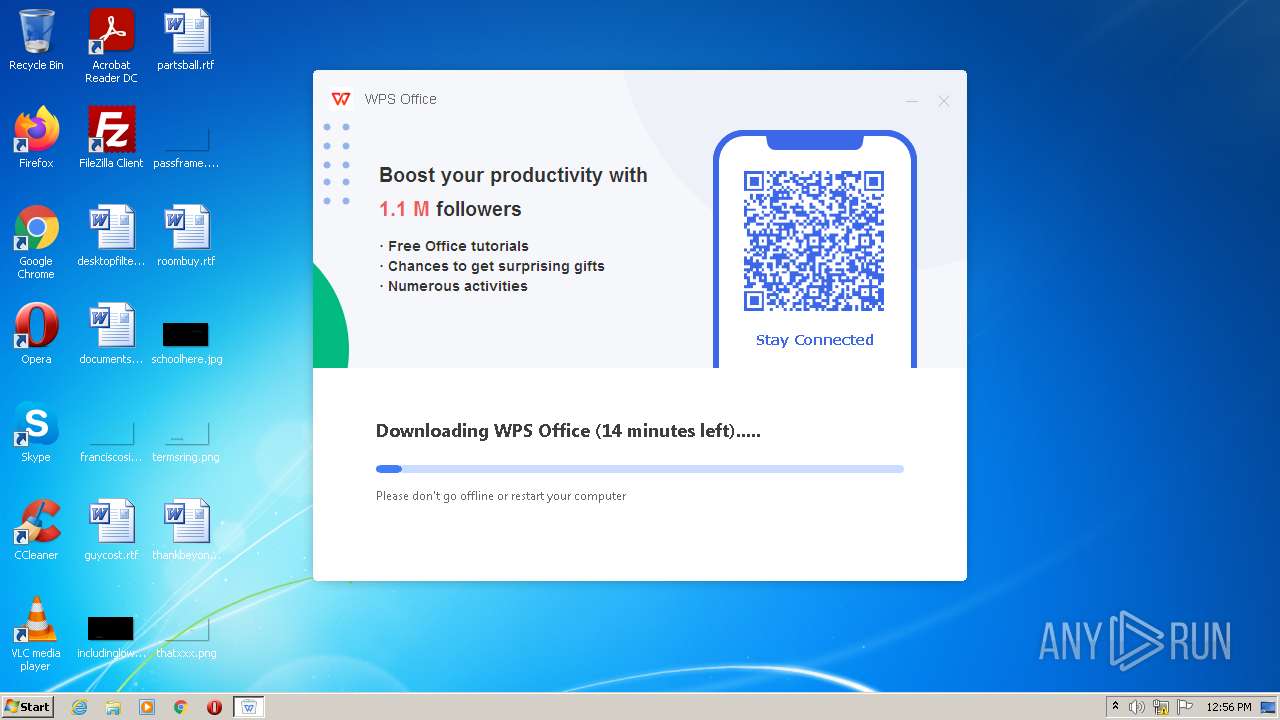Click the Show desktop button

(1270, 707)
